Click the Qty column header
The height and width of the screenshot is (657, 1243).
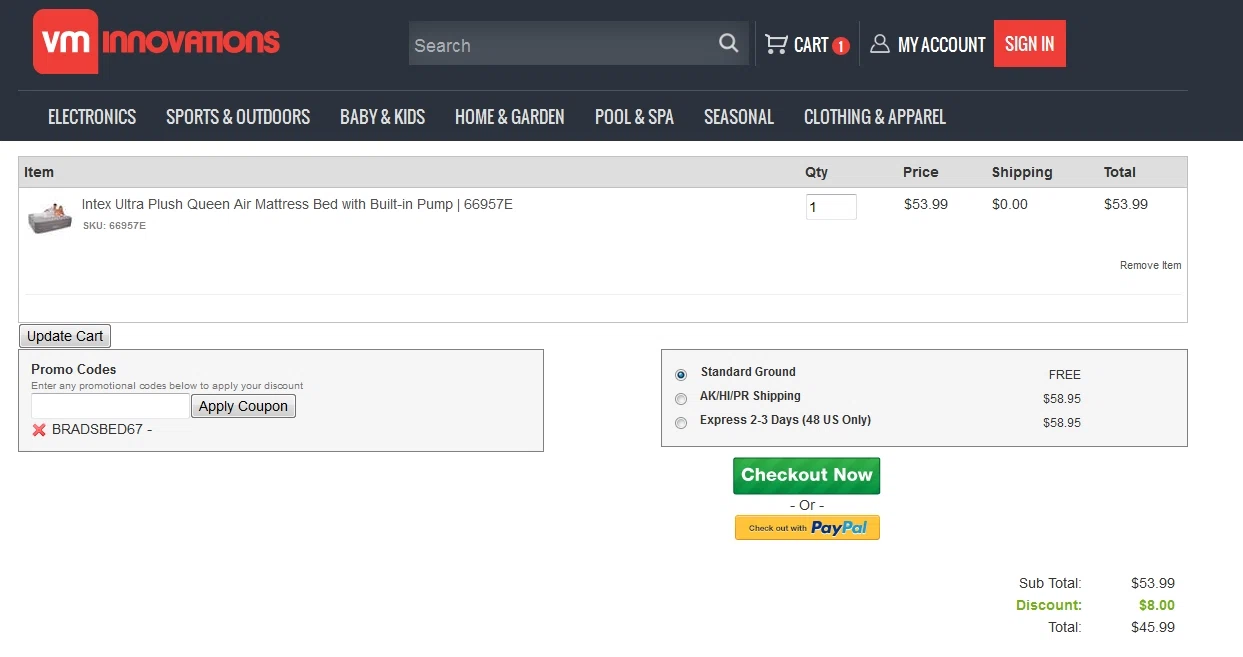pyautogui.click(x=817, y=172)
